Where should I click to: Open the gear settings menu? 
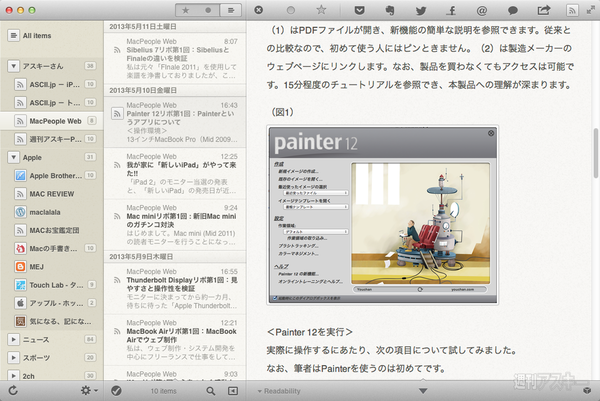coord(89,390)
